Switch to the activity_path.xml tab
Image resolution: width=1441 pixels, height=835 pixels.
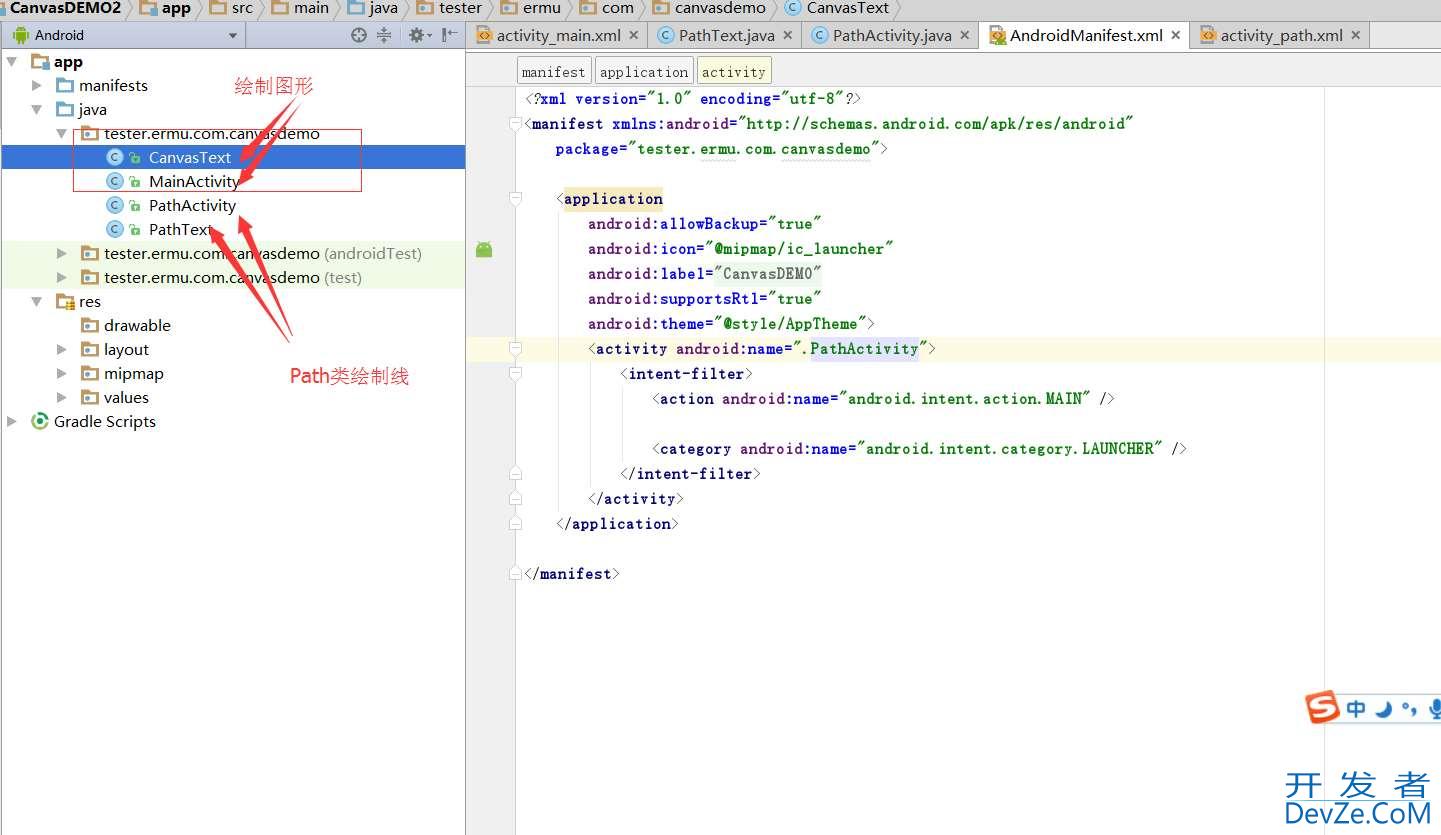1281,35
